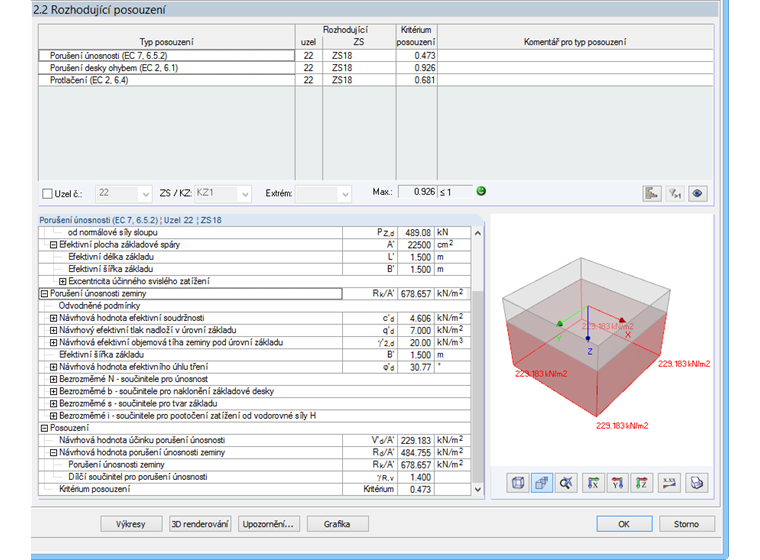Click the value 22500 cm² cell
This screenshot has width=760, height=560.
(x=416, y=245)
